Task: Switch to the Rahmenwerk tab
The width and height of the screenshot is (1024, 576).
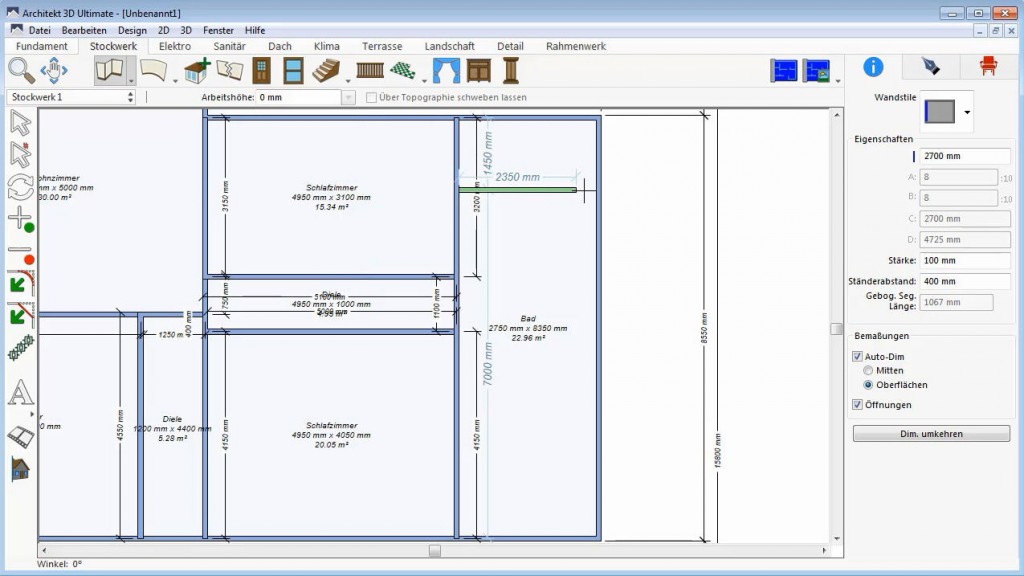Action: [576, 46]
